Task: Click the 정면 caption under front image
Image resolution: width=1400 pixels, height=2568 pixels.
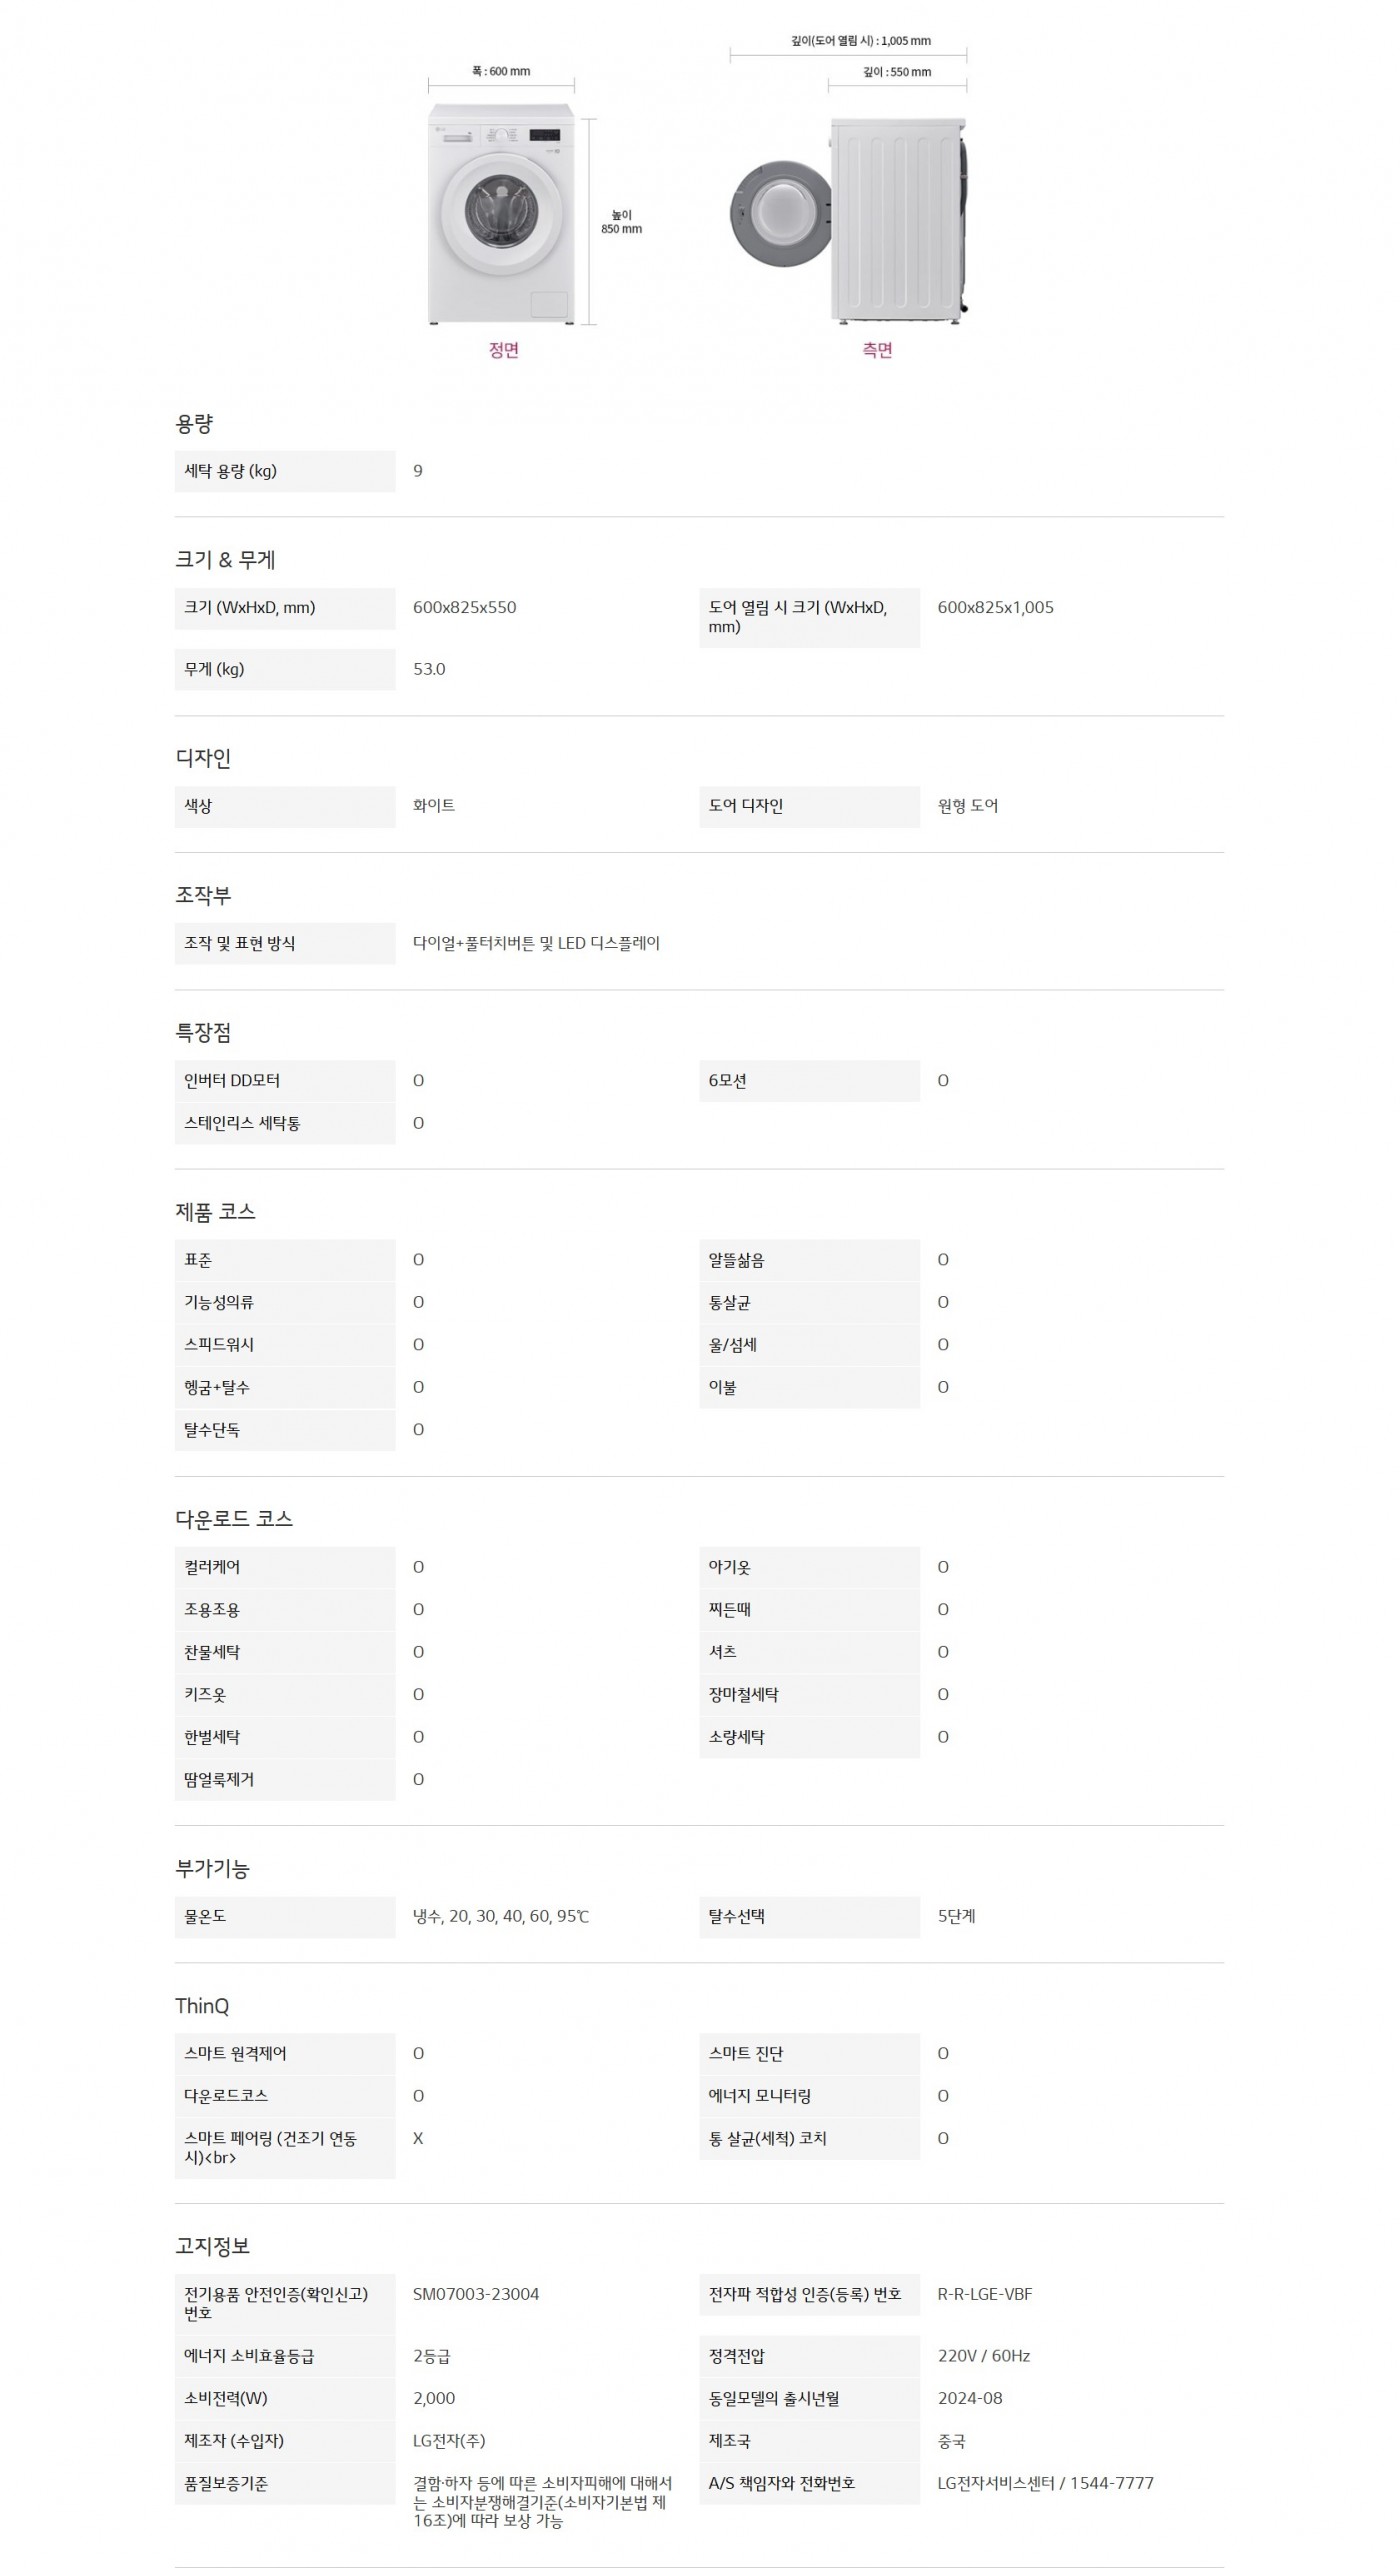Action: click(503, 350)
